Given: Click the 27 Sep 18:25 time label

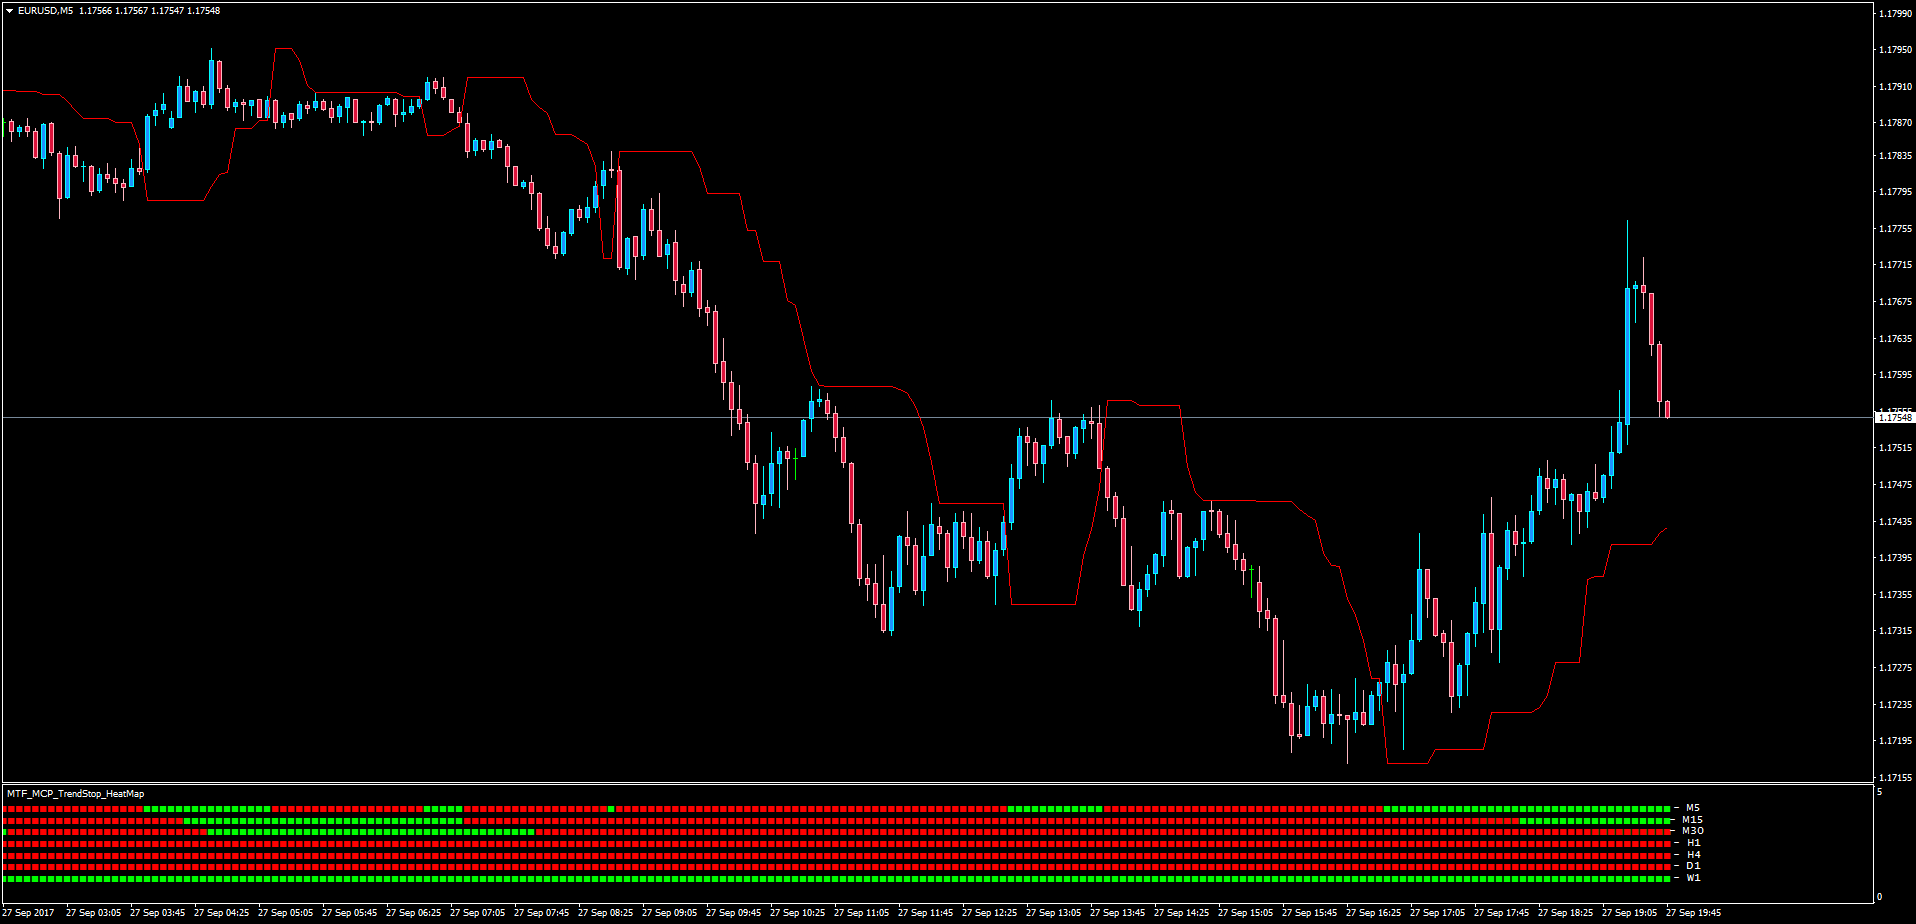Looking at the screenshot, I should coord(1565,913).
